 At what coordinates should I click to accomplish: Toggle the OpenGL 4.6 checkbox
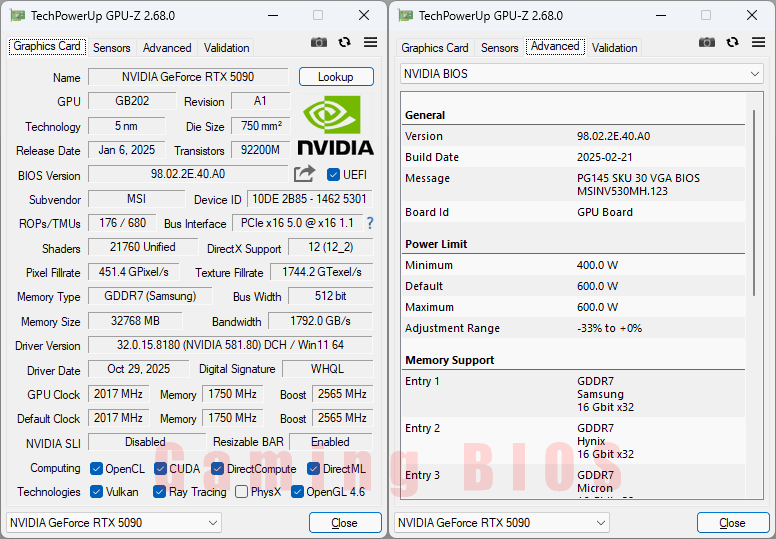(297, 492)
